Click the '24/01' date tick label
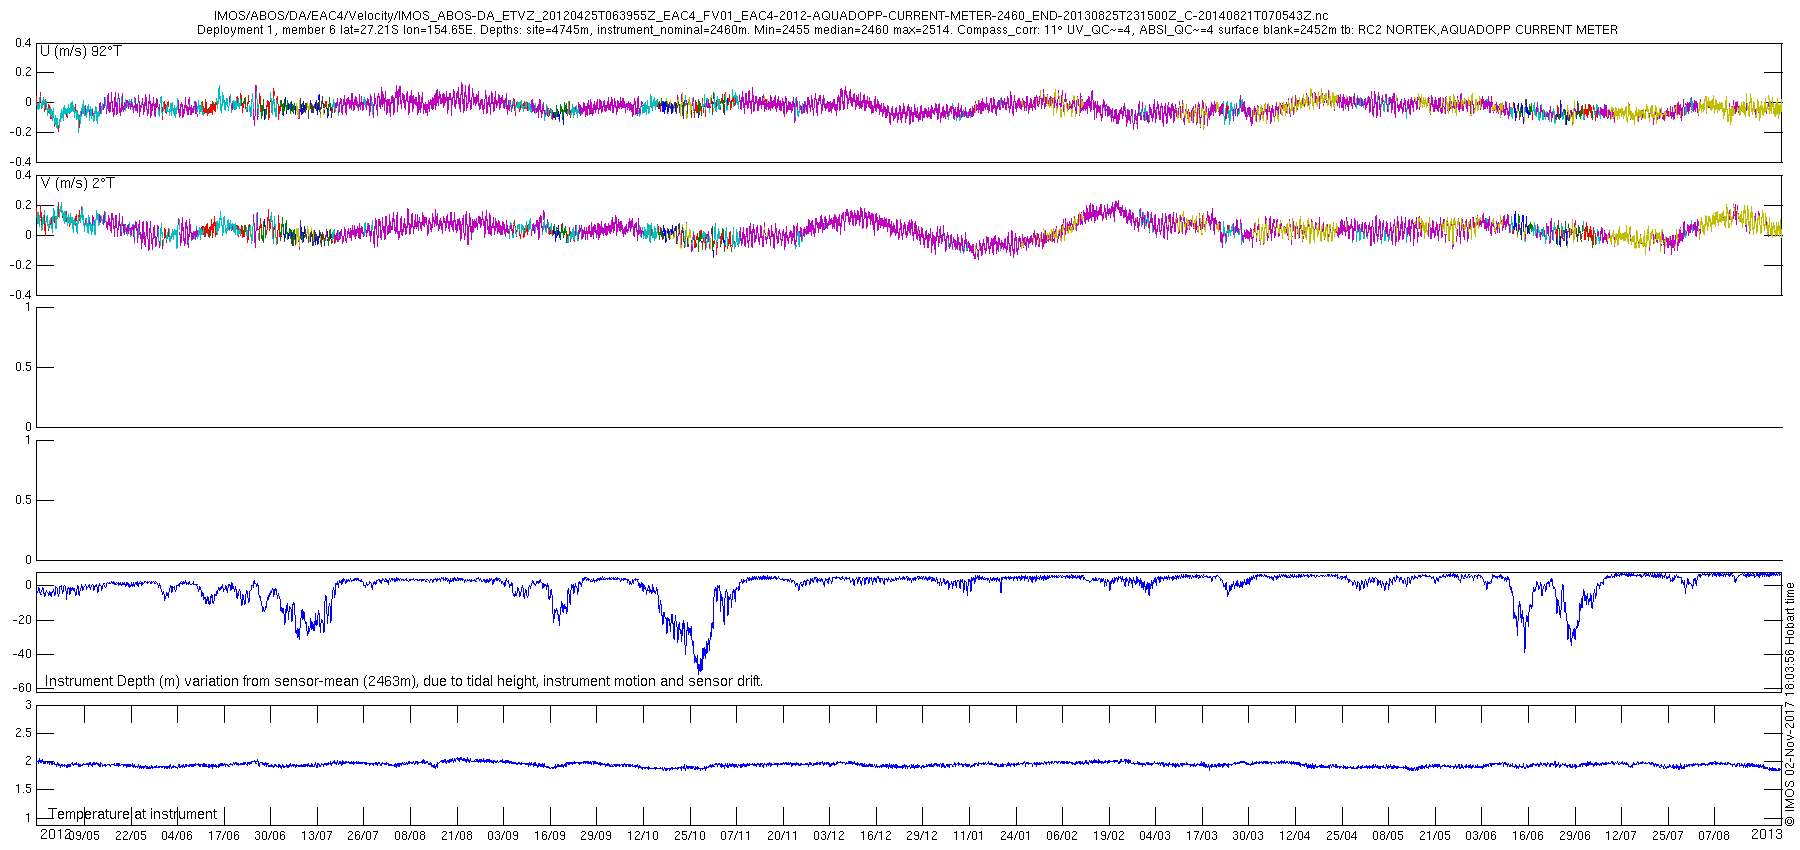Image resolution: width=1800 pixels, height=850 pixels. pos(1016,836)
